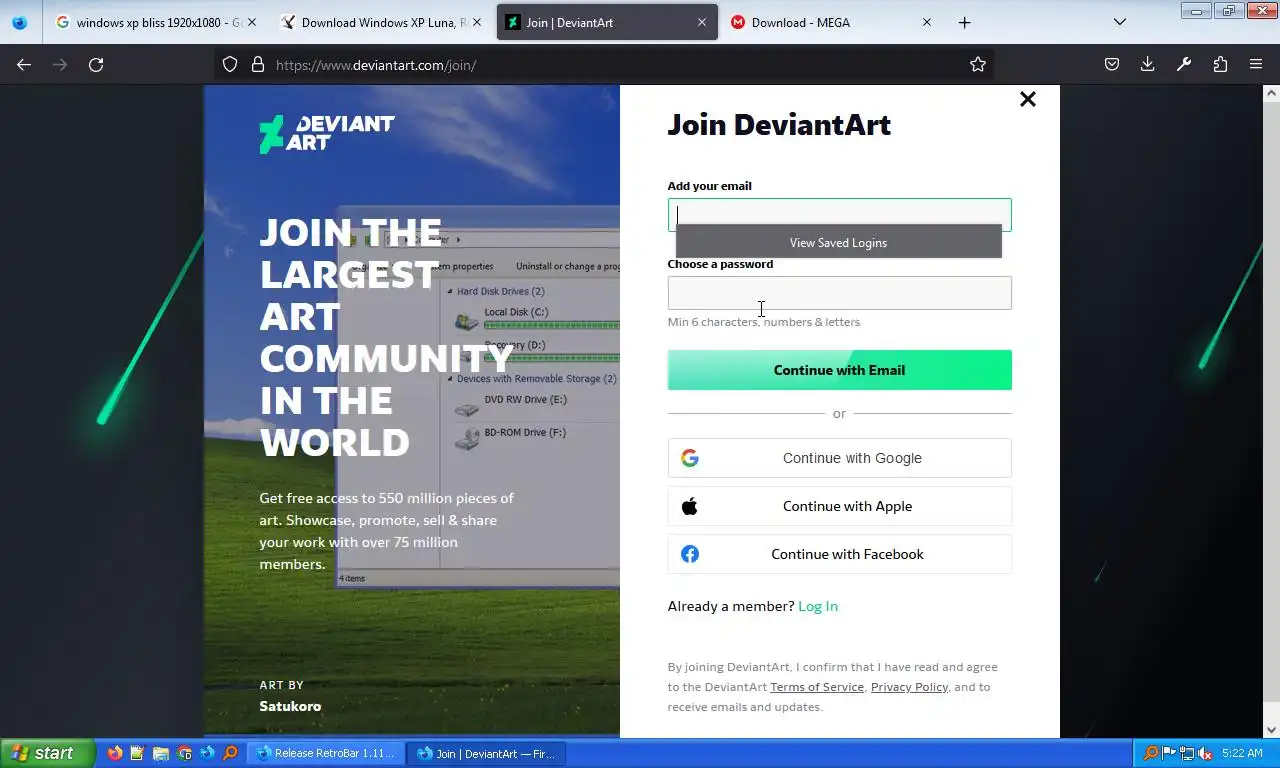
Task: Close the windows xp bliss Google tab
Action: 251,22
